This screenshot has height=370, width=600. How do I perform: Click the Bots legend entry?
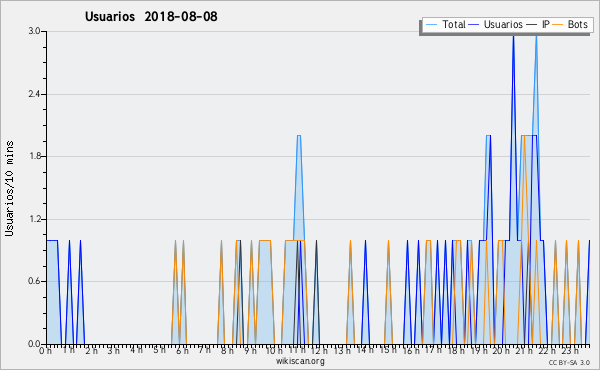pos(571,24)
